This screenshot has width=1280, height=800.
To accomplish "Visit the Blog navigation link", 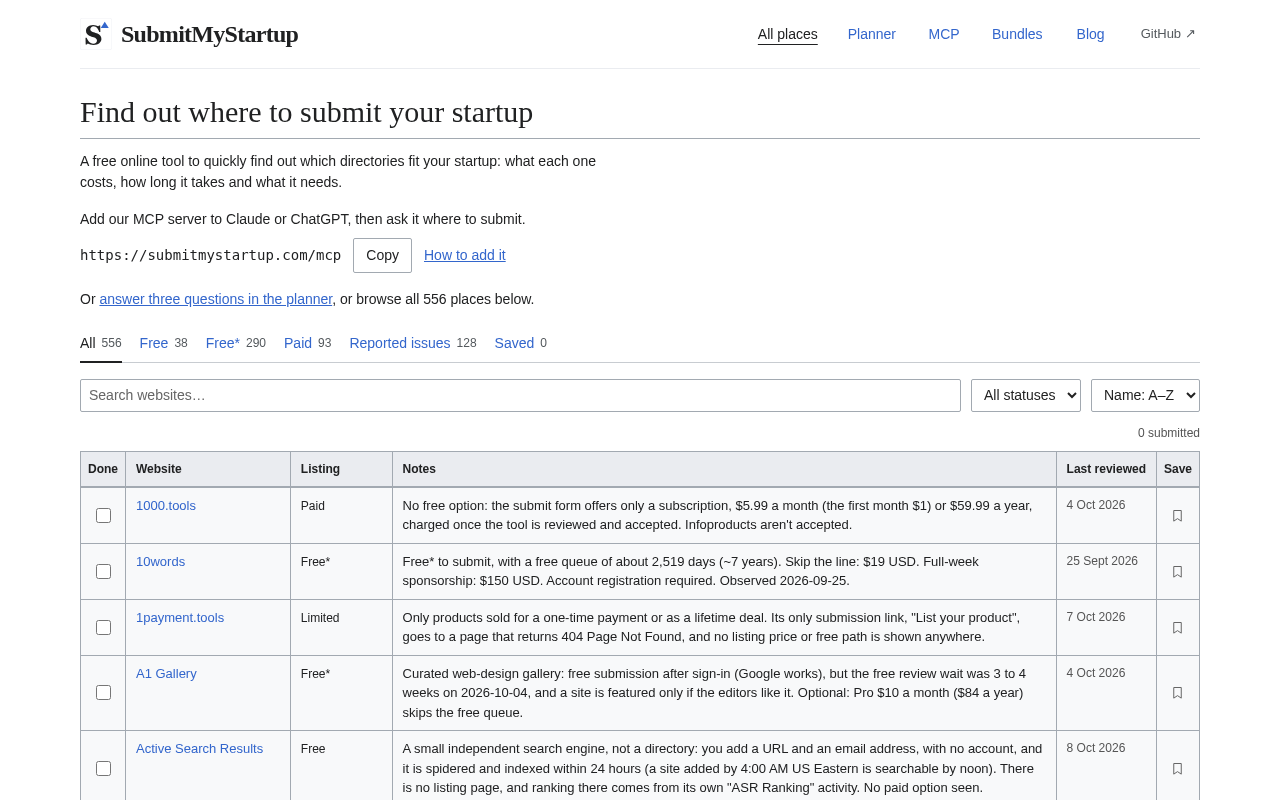I will pos(1091,34).
